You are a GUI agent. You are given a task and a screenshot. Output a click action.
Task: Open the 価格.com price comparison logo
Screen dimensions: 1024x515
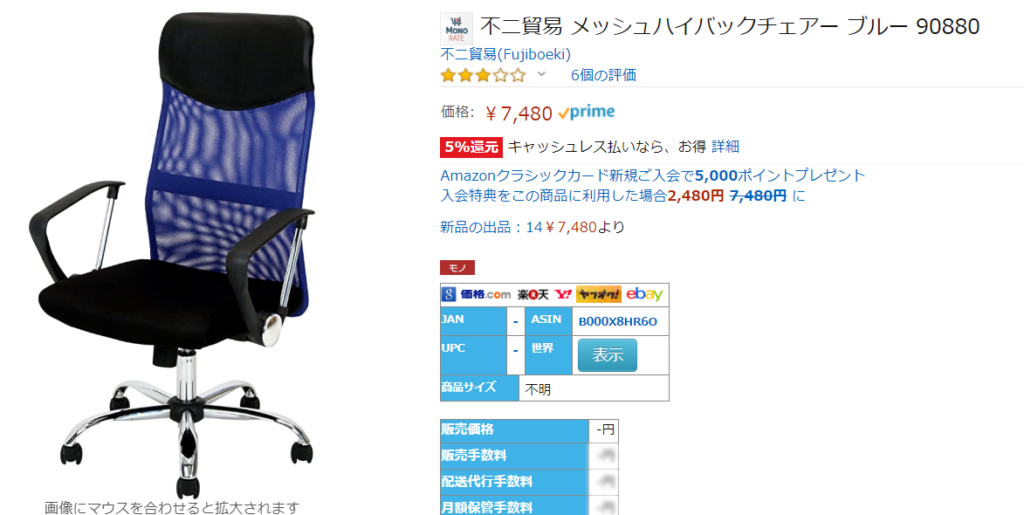[x=485, y=294]
